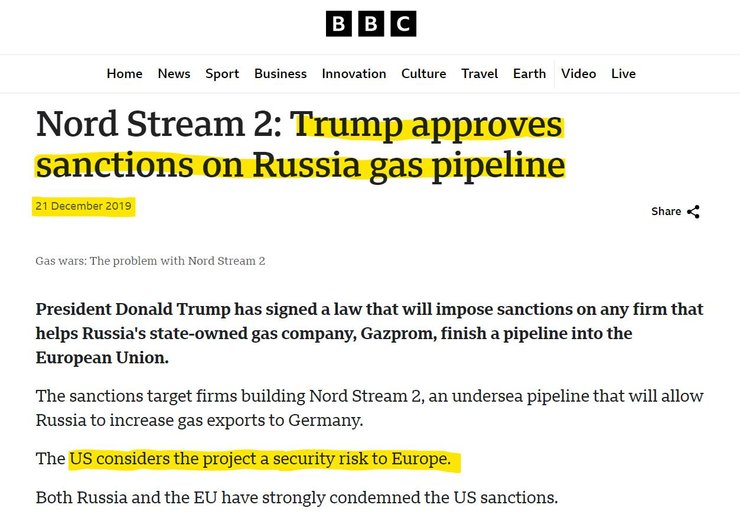The image size is (740, 527).
Task: Click the bold intro paragraph about Gazprom
Action: pos(369,332)
